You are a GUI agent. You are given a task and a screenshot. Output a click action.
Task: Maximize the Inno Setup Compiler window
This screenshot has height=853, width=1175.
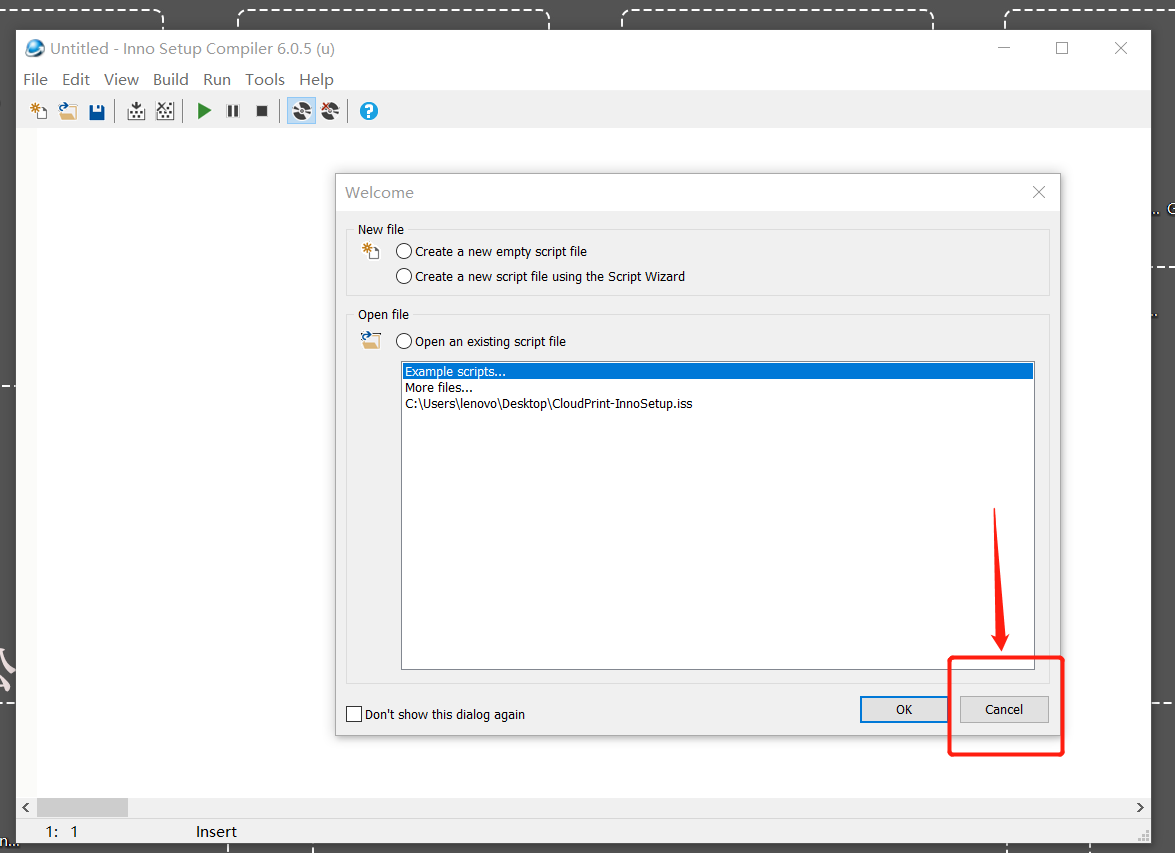click(1062, 48)
